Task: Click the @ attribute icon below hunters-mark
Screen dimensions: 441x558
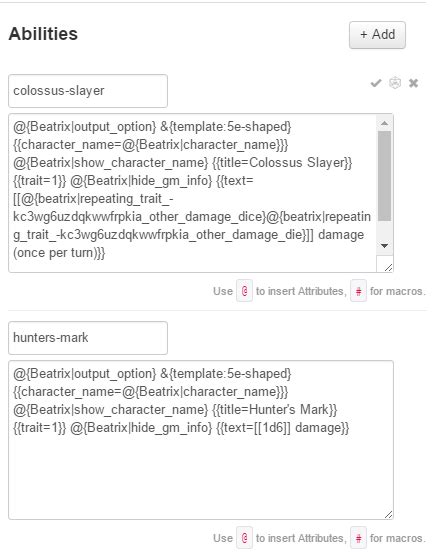Action: tap(245, 538)
